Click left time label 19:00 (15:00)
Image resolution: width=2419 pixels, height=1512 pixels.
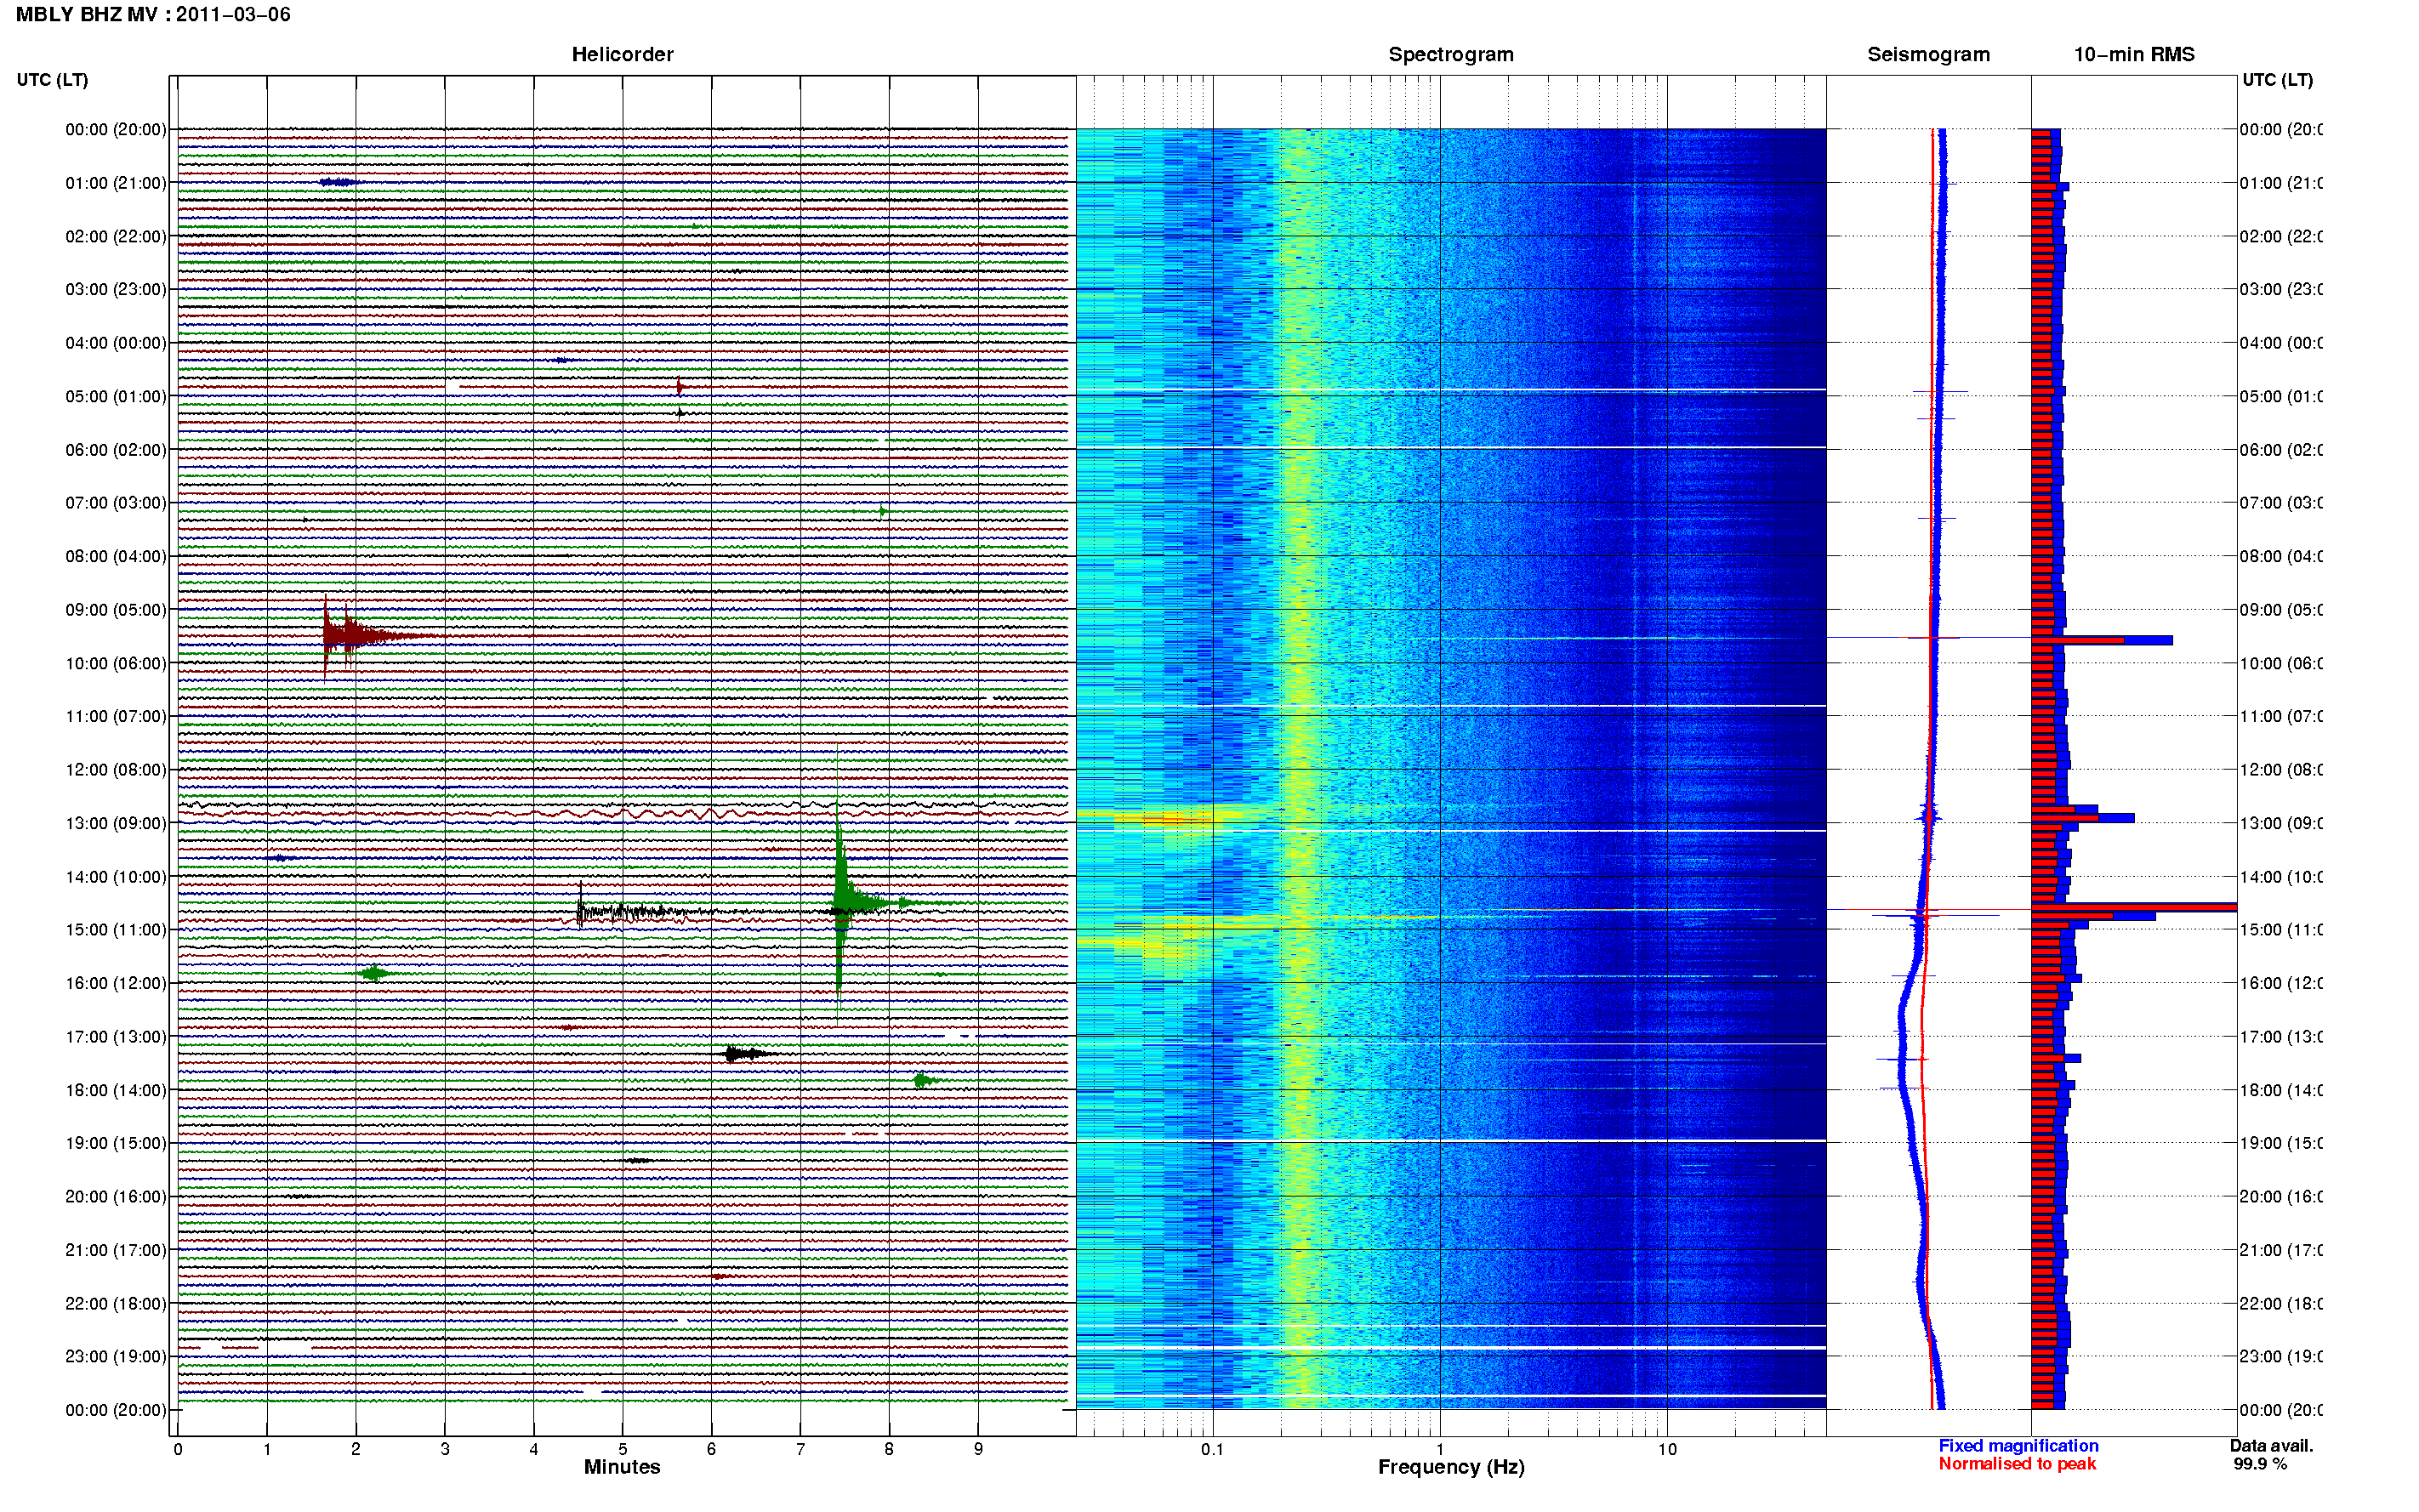coord(116,1143)
